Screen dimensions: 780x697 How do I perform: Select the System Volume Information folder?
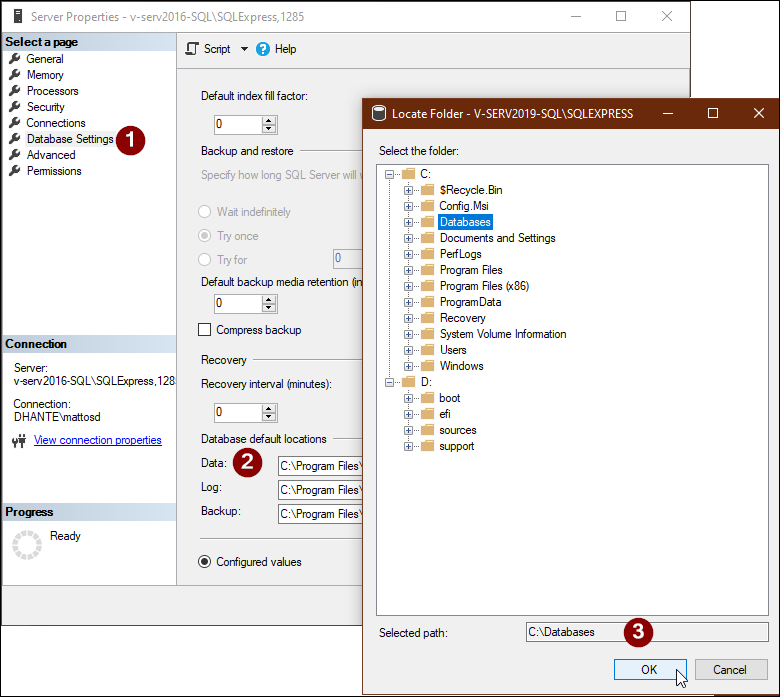pos(503,334)
